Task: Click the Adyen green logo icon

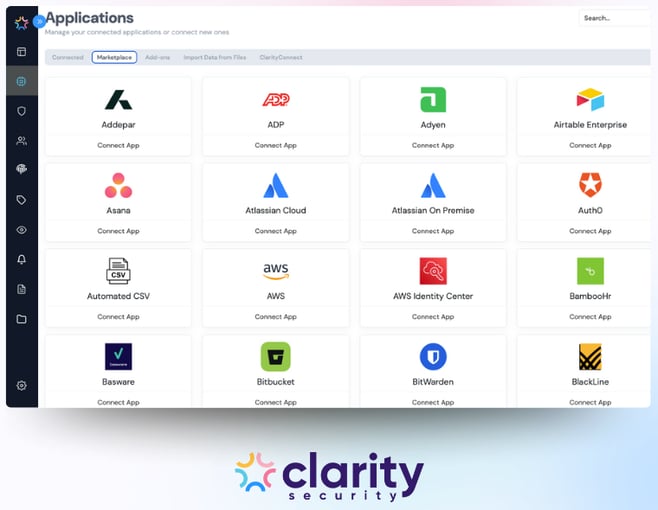Action: [x=433, y=99]
